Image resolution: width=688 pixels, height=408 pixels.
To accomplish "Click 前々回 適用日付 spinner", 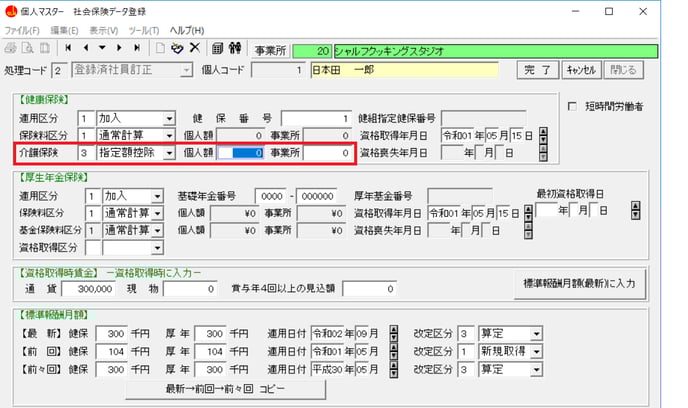I will (394, 369).
